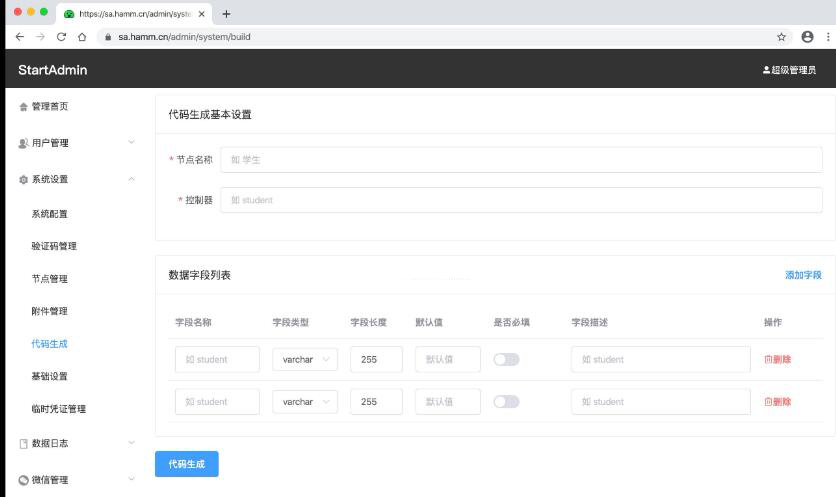836x497 pixels.
Task: Click the 数据日志 document icon
Action: click(23, 444)
